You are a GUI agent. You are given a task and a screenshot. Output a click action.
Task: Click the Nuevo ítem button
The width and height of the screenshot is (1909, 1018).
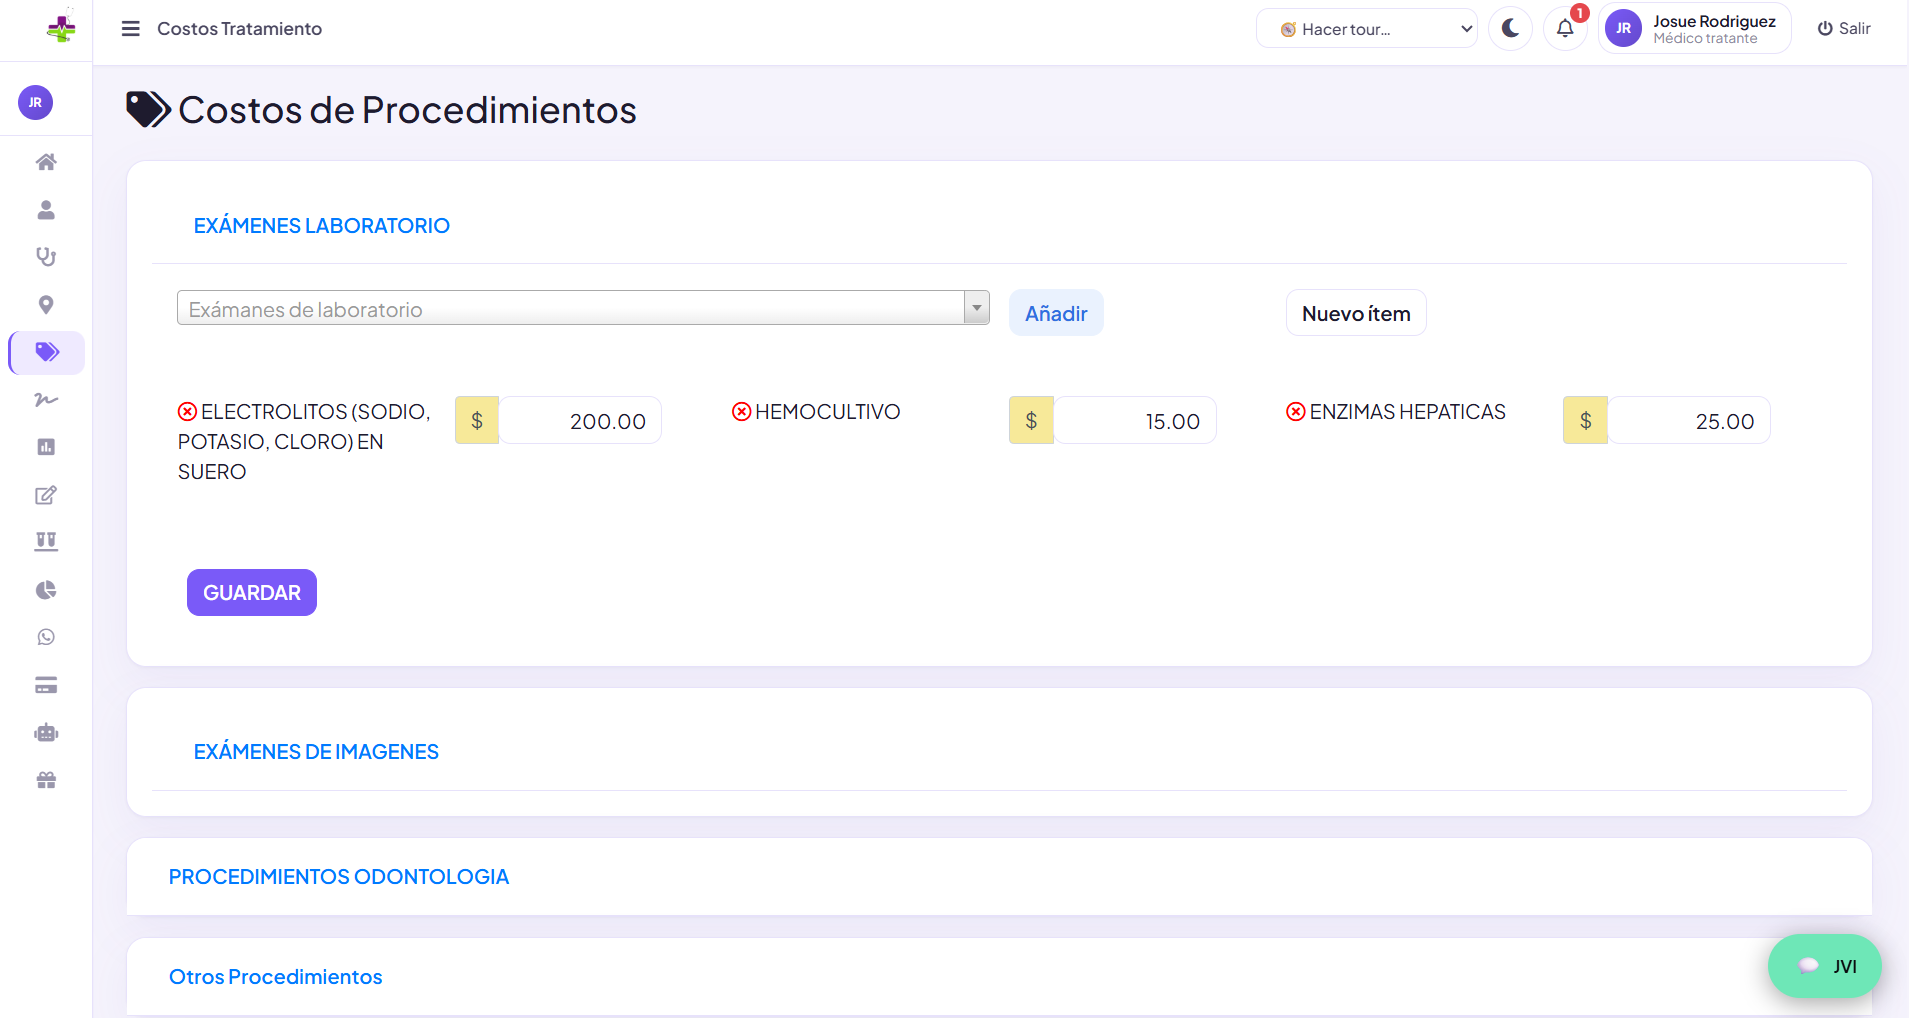pos(1356,313)
